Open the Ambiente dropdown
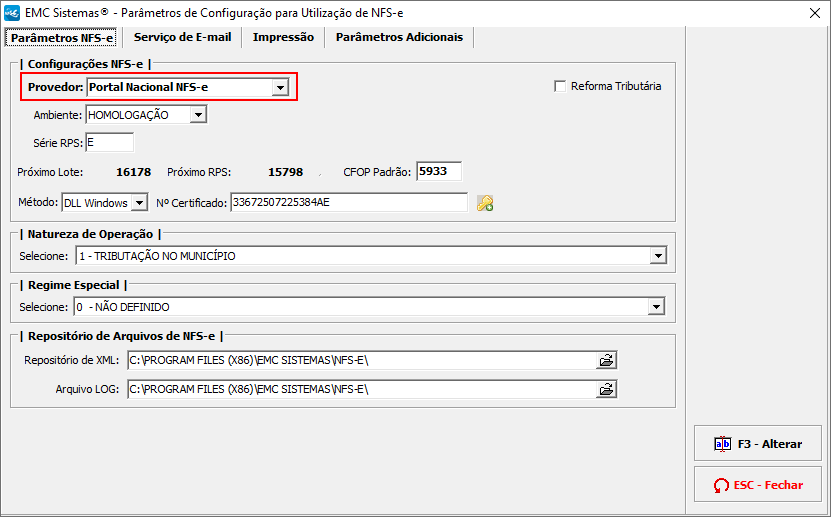 point(198,115)
